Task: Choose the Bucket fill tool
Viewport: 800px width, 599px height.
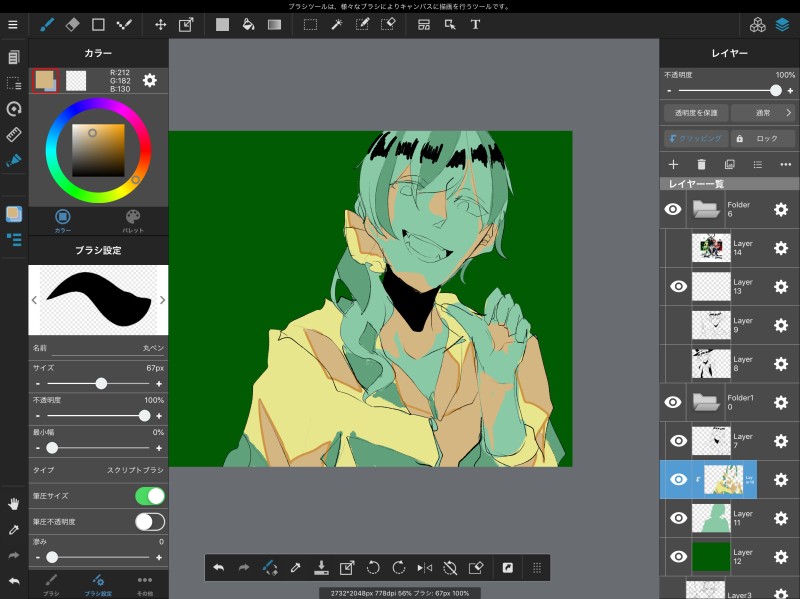Action: [248, 24]
